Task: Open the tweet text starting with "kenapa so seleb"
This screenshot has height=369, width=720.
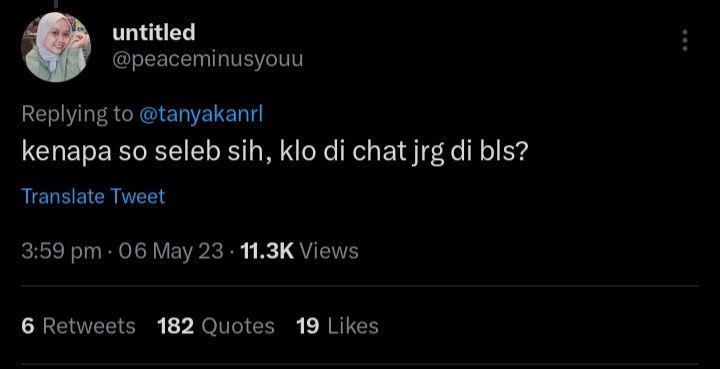Action: [274, 152]
